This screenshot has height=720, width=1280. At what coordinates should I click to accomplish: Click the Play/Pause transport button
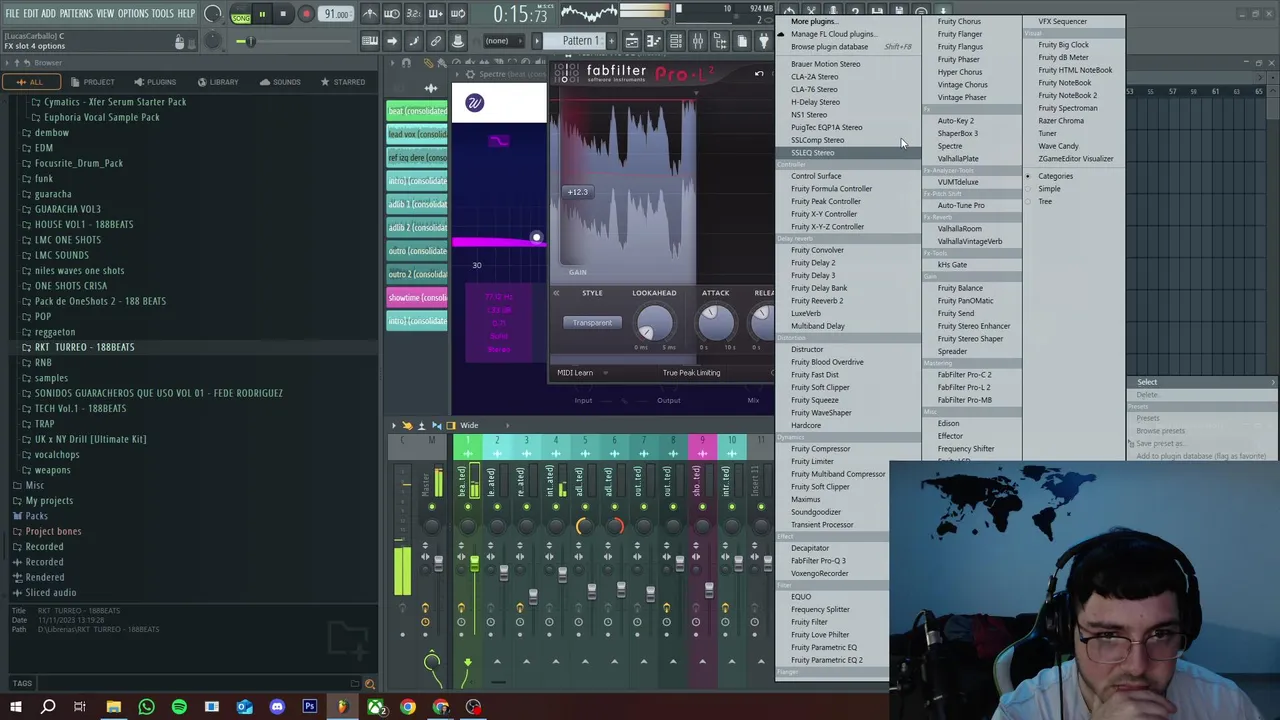[x=262, y=14]
